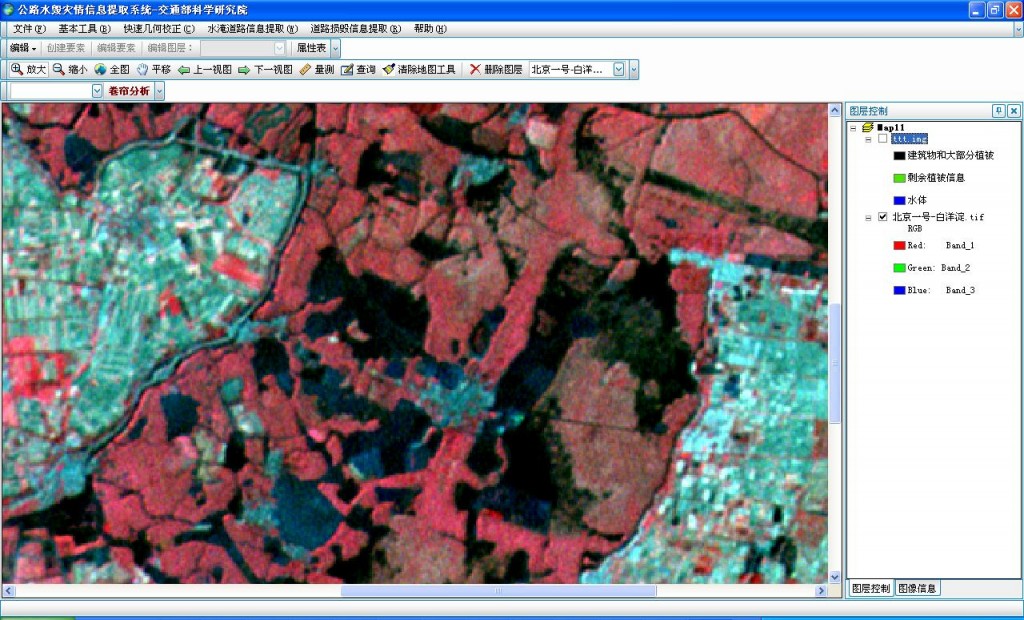Switch to the 图像信息 tab
Screen dimensions: 1024x620
[x=917, y=589]
